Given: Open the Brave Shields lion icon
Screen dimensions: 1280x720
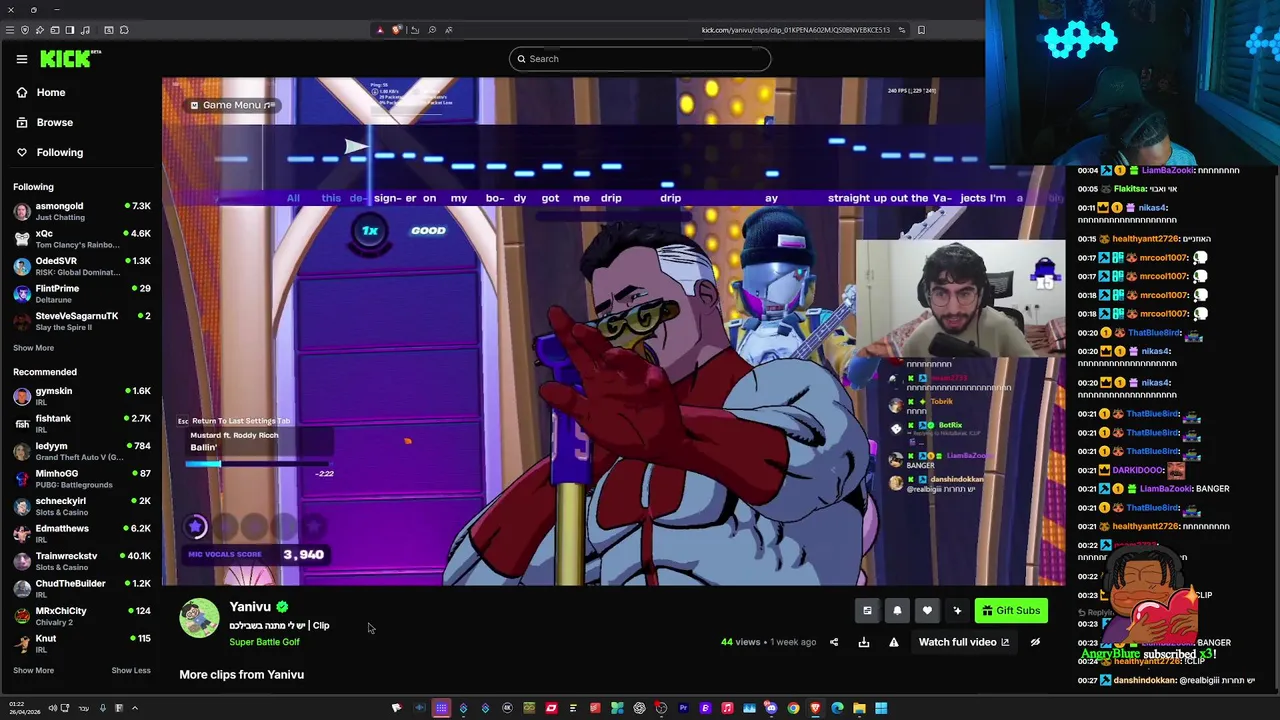Looking at the screenshot, I should pyautogui.click(x=397, y=30).
